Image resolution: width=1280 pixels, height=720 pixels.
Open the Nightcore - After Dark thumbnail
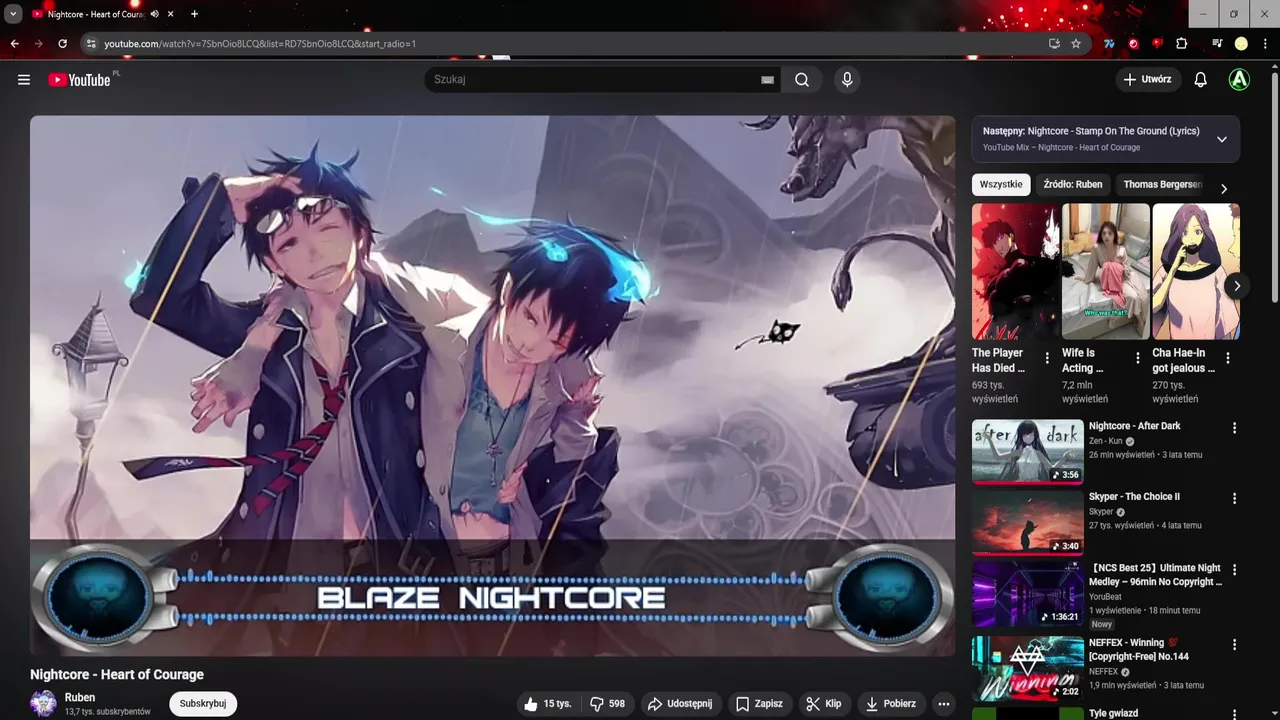click(x=1028, y=451)
